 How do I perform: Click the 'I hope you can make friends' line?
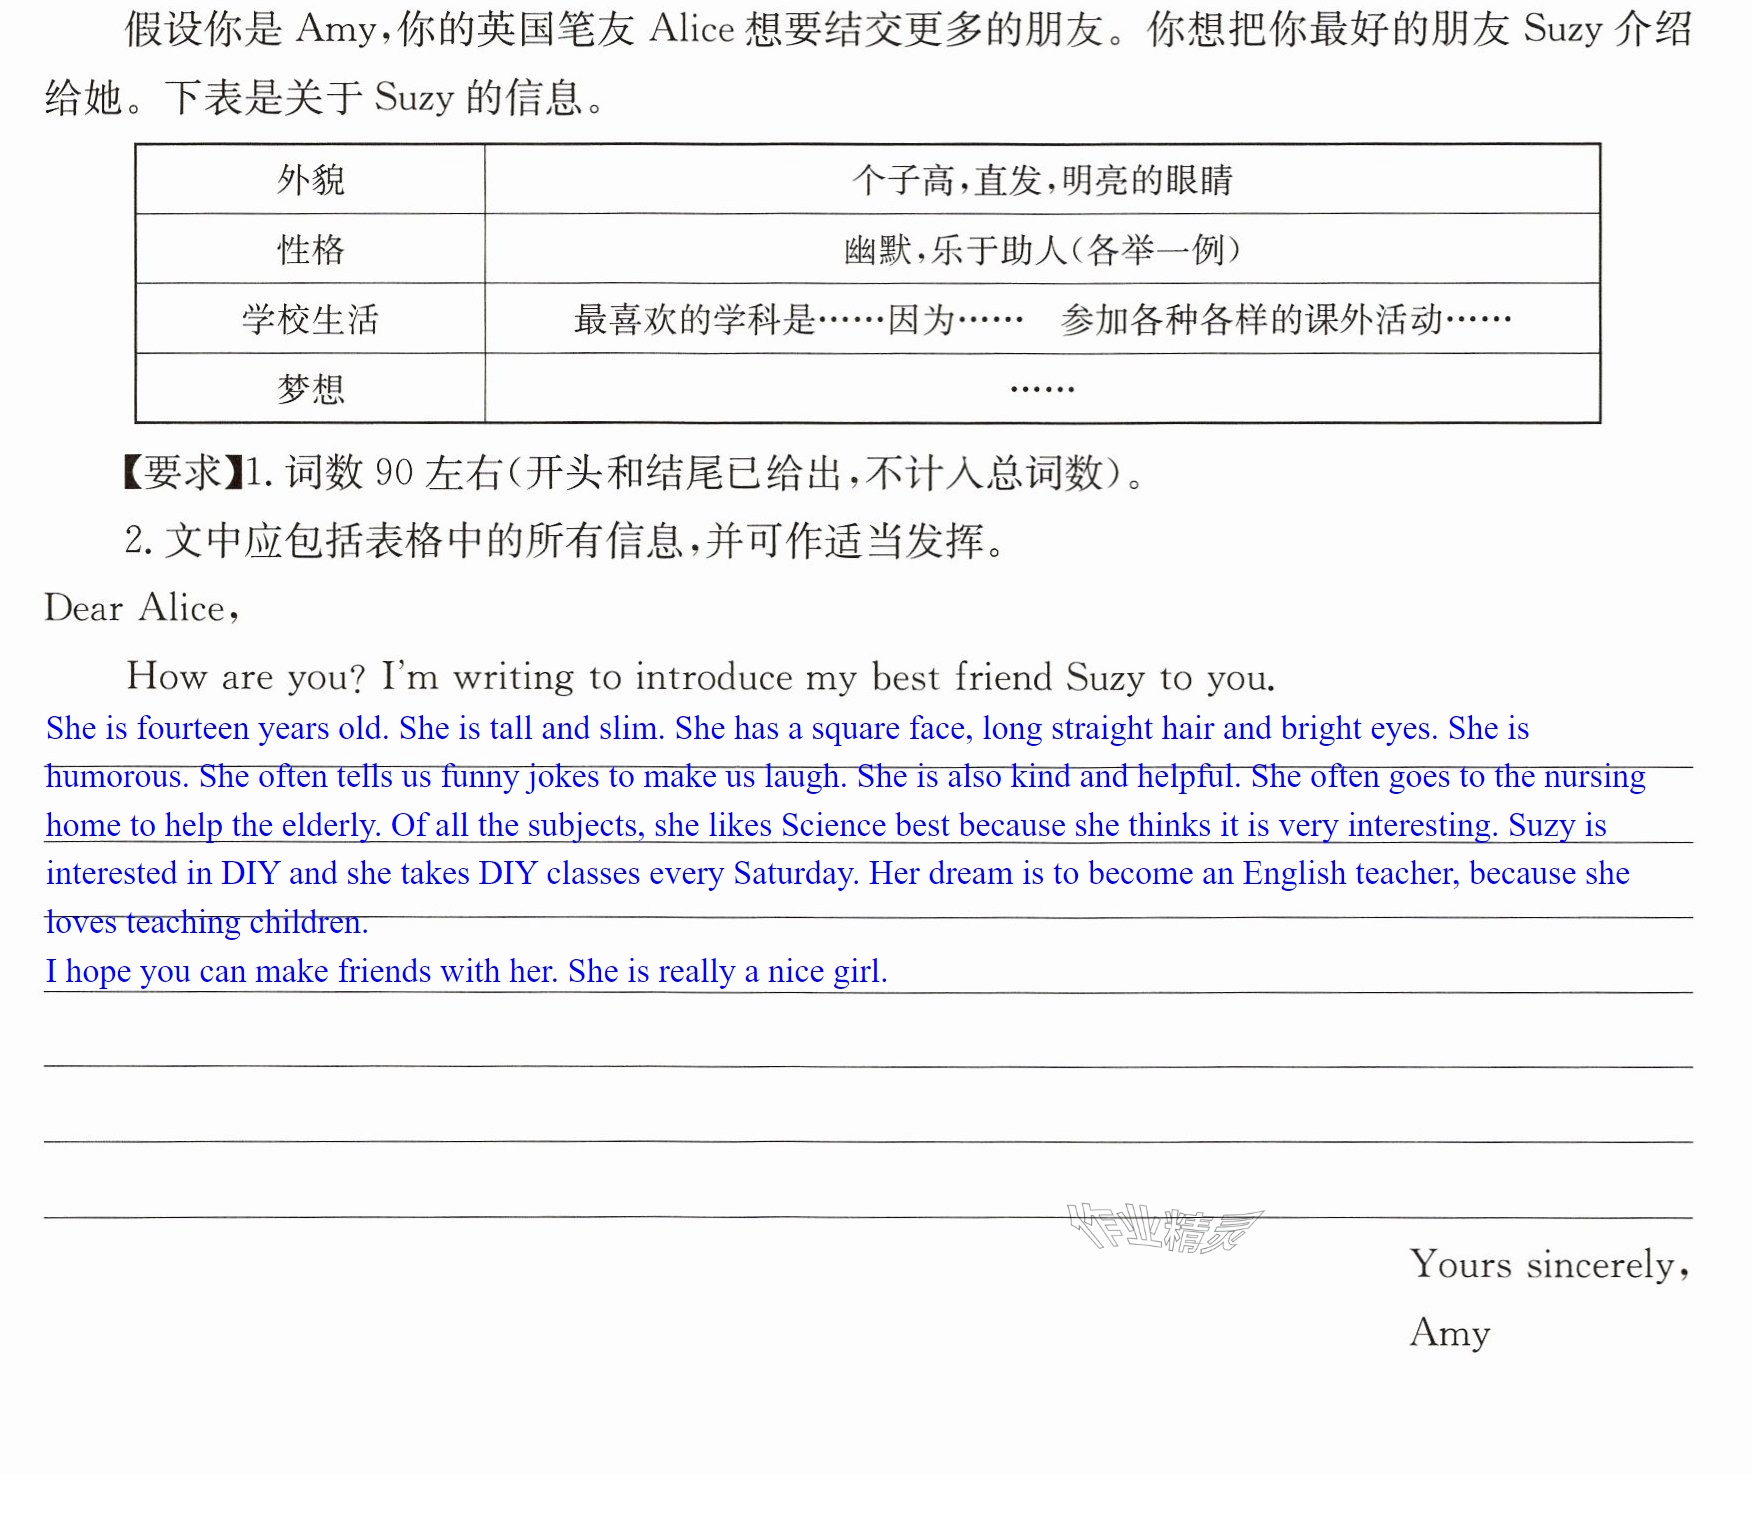(467, 972)
